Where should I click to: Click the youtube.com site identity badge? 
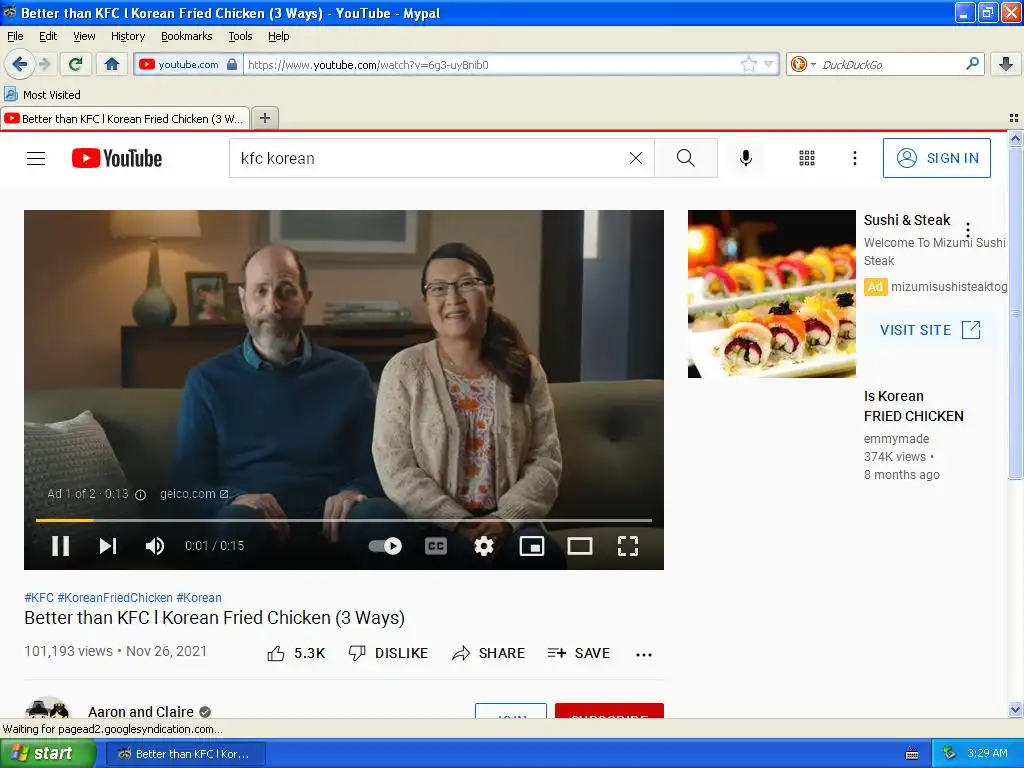[x=188, y=64]
